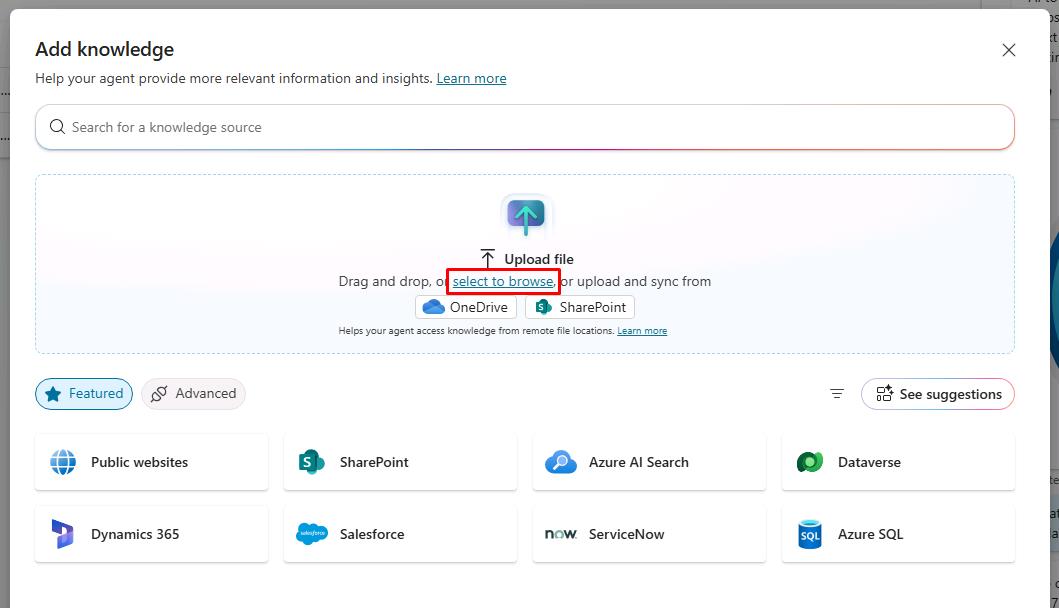Choose the Azure AI Search icon
The width and height of the screenshot is (1059, 608).
tap(561, 462)
